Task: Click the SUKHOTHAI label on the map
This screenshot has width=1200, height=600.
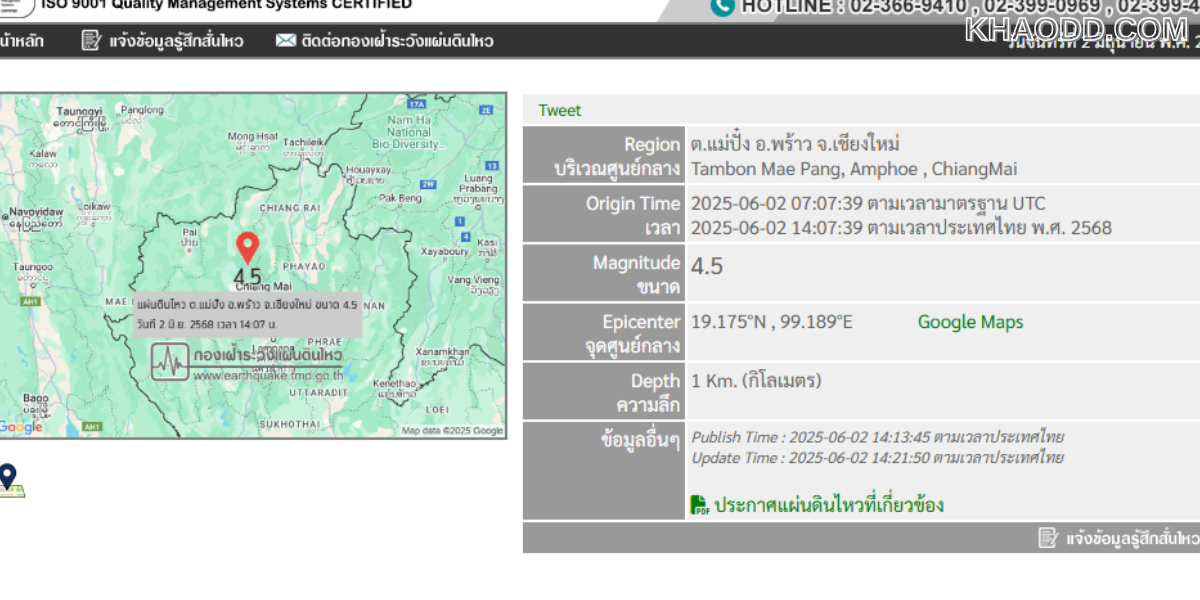Action: [x=288, y=424]
